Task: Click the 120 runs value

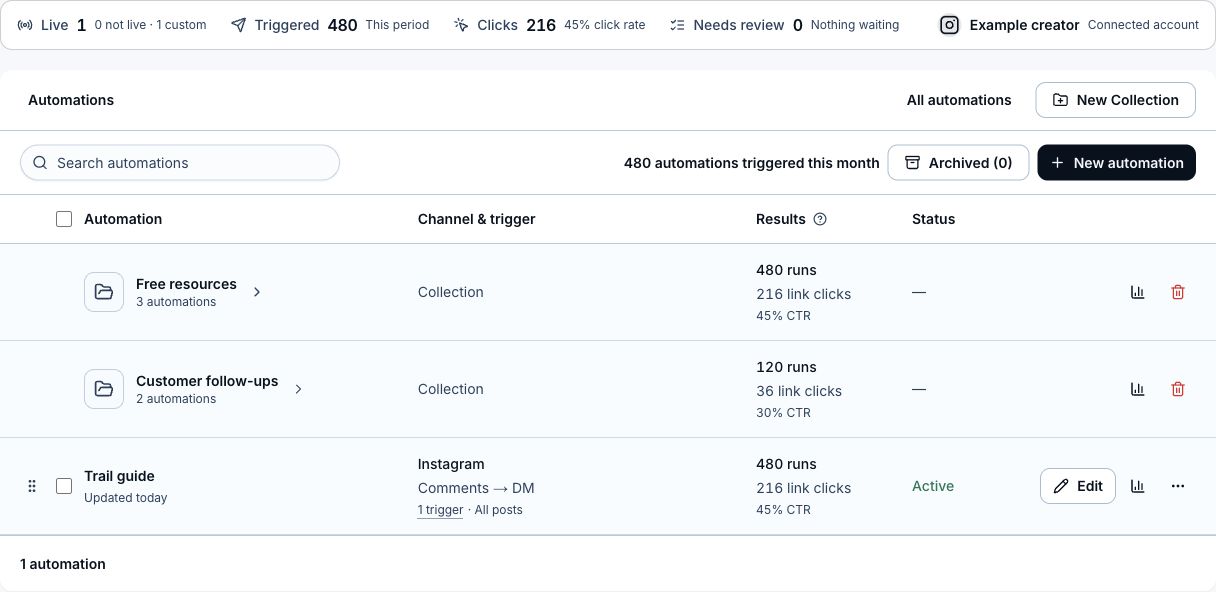Action: point(786,367)
